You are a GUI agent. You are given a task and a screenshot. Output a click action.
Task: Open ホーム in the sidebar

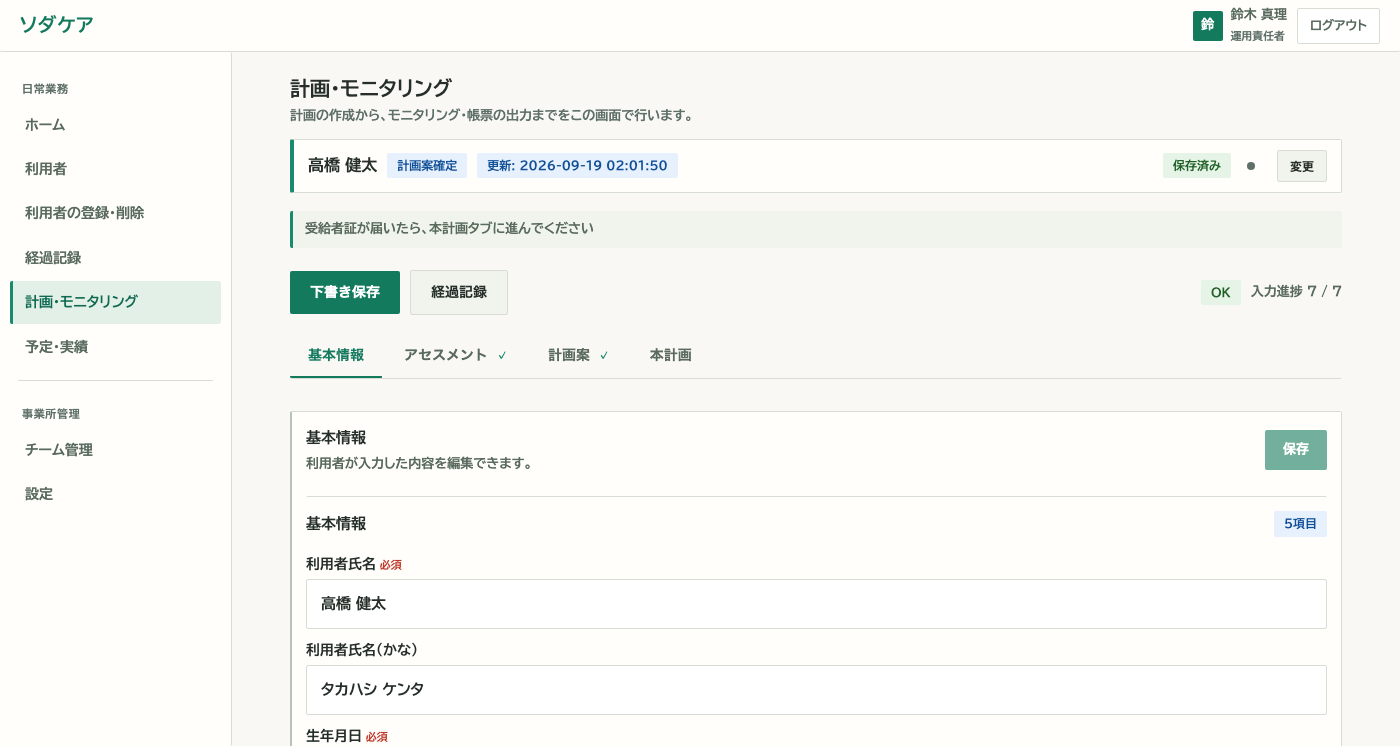click(115, 125)
